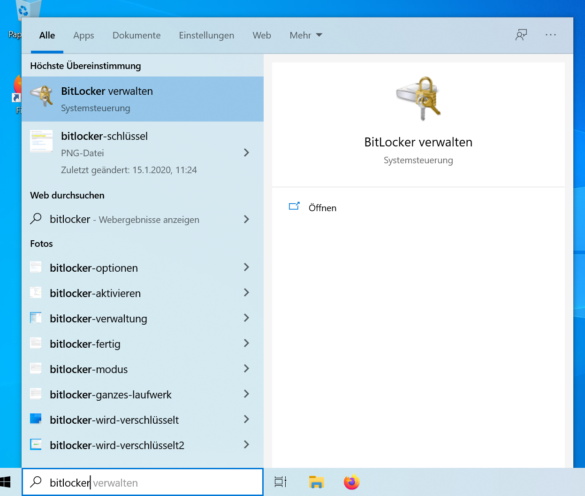
Task: Select the bitlocker-modus result text
Action: (89, 369)
